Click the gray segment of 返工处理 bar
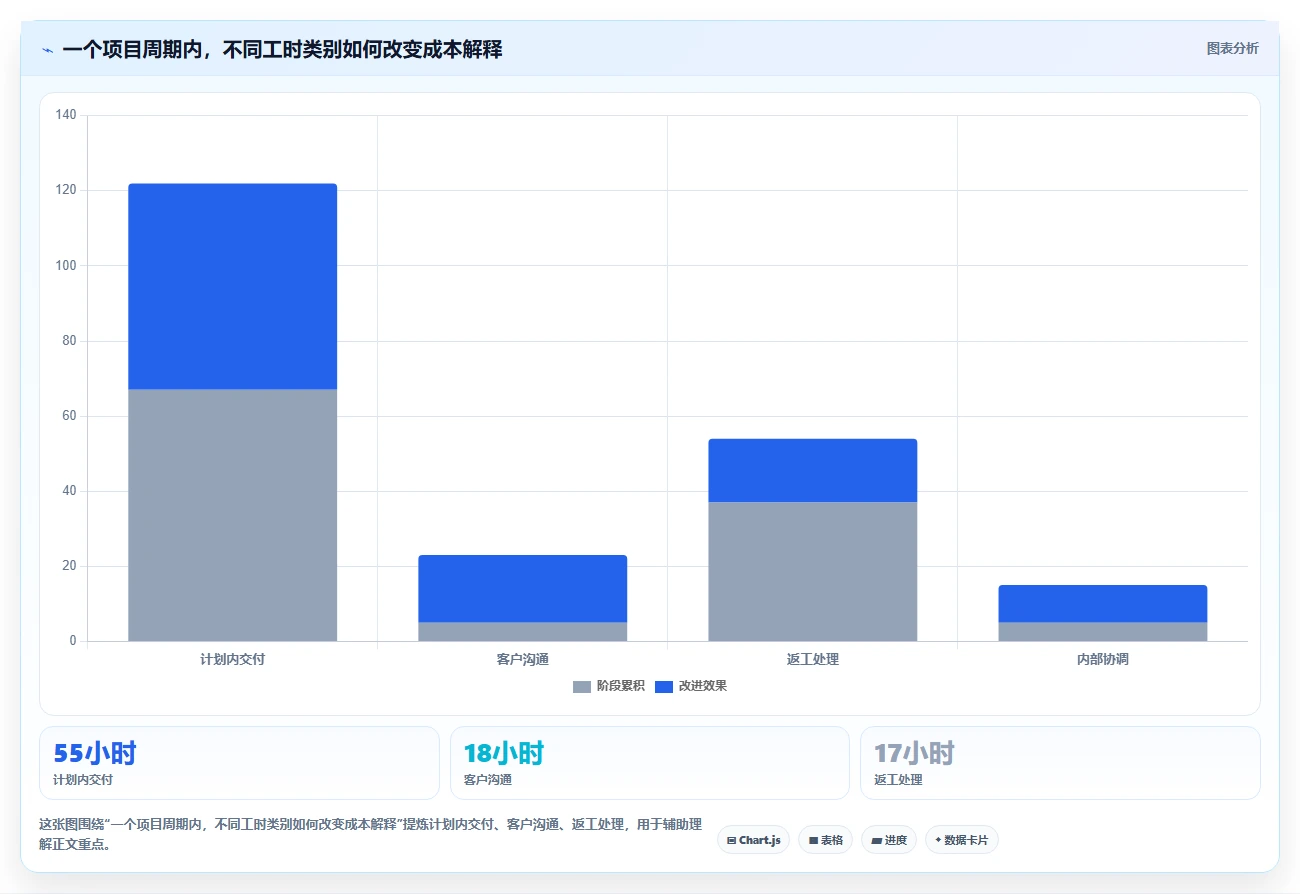The image size is (1300, 894). point(813,571)
